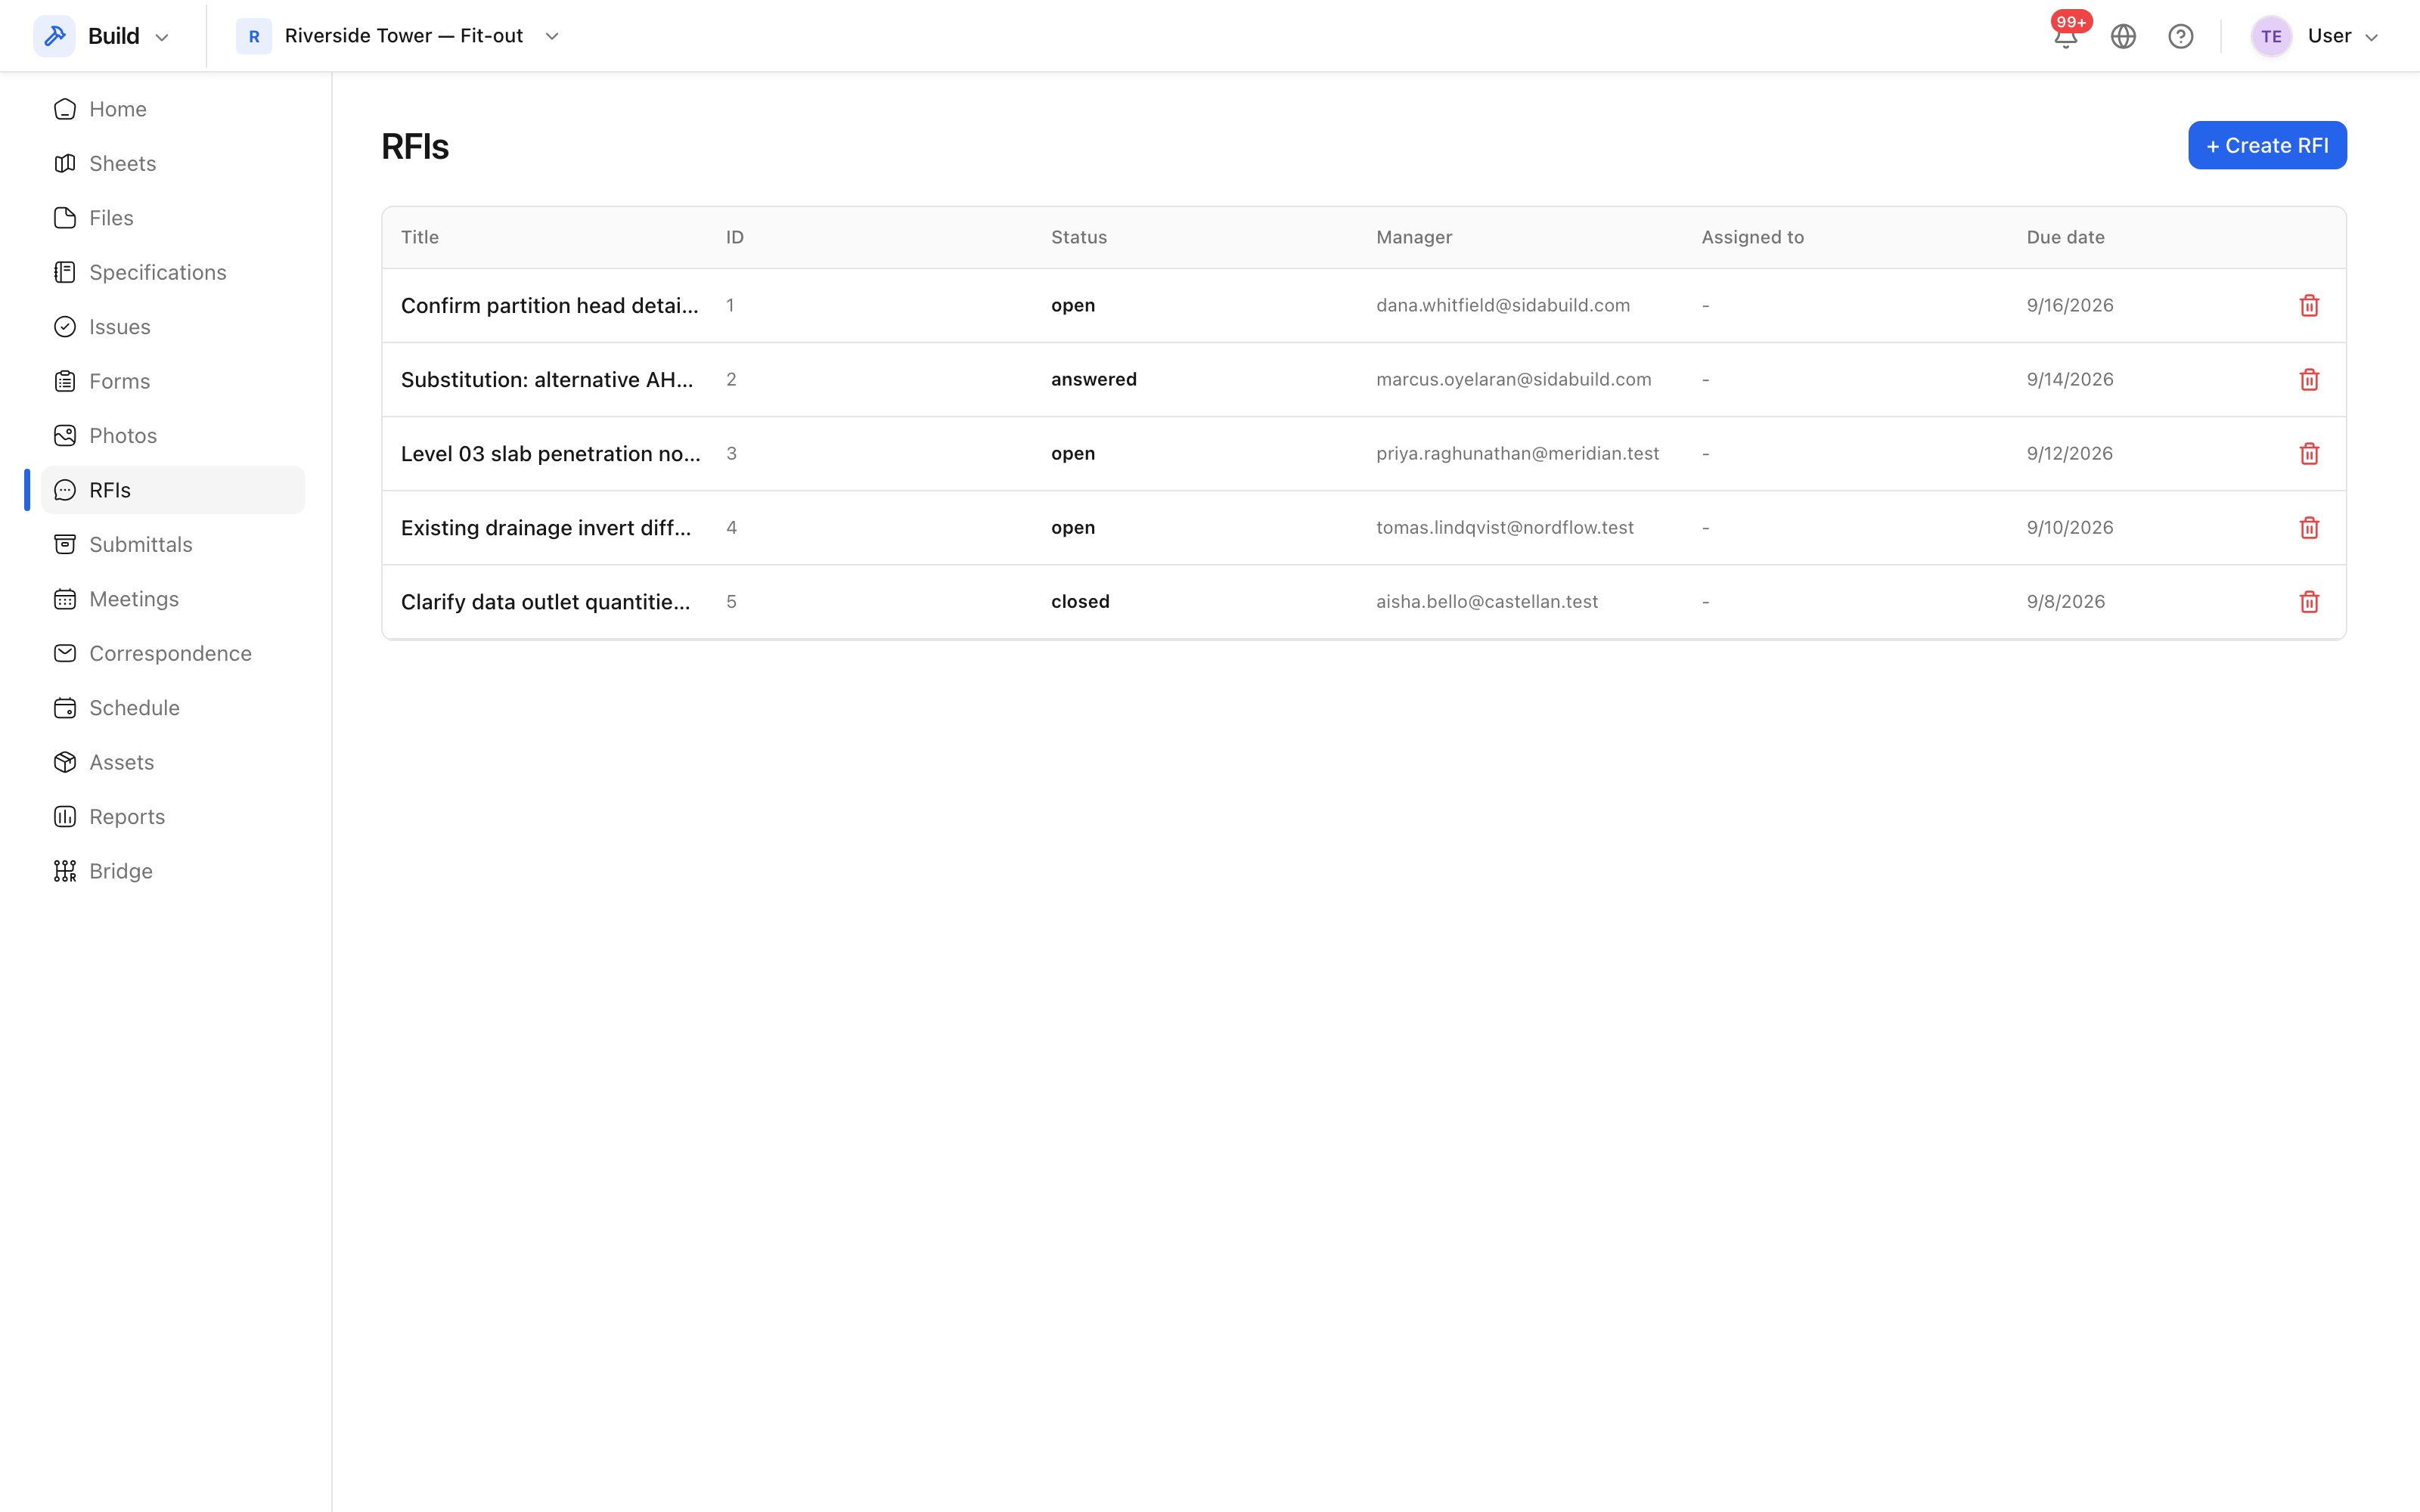Image resolution: width=2420 pixels, height=1512 pixels.
Task: Open Photos in the sidebar
Action: point(172,436)
